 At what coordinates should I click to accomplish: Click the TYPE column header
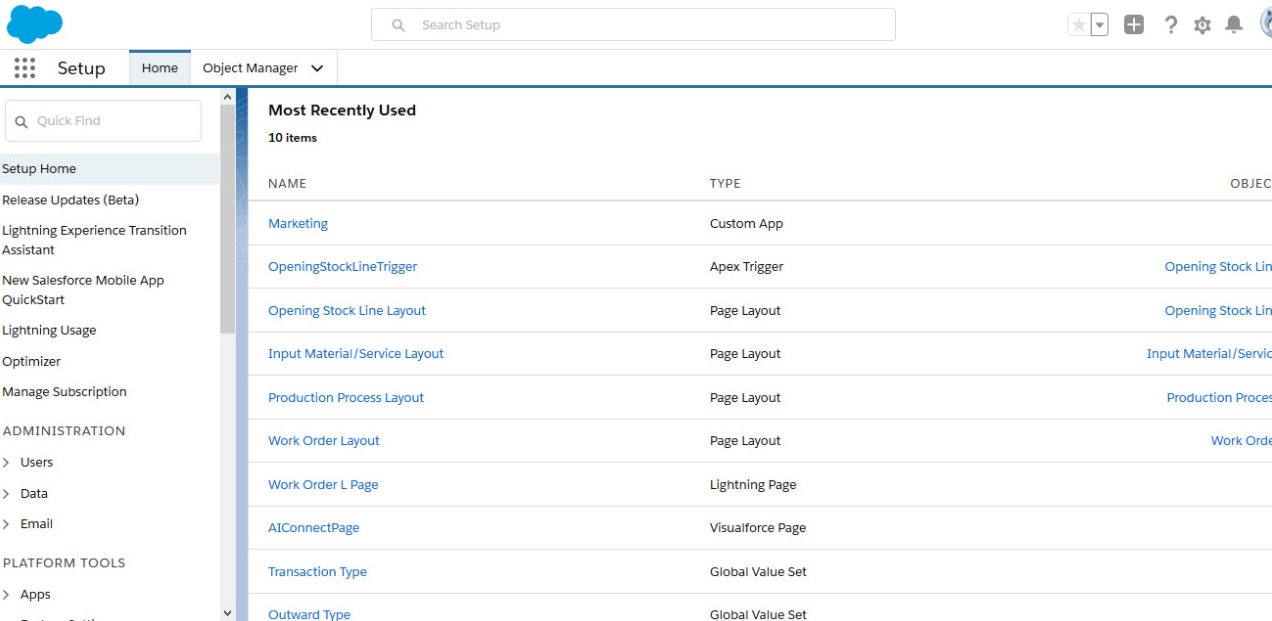pos(725,184)
